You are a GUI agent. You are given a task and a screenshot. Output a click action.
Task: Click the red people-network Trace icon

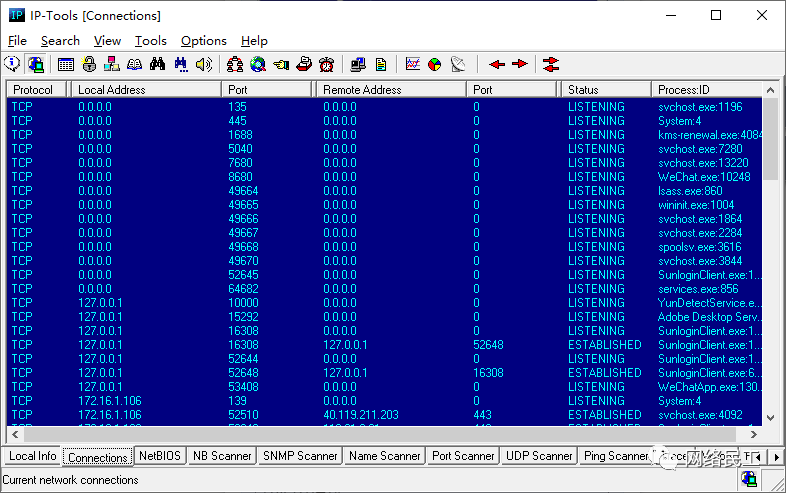(x=235, y=64)
